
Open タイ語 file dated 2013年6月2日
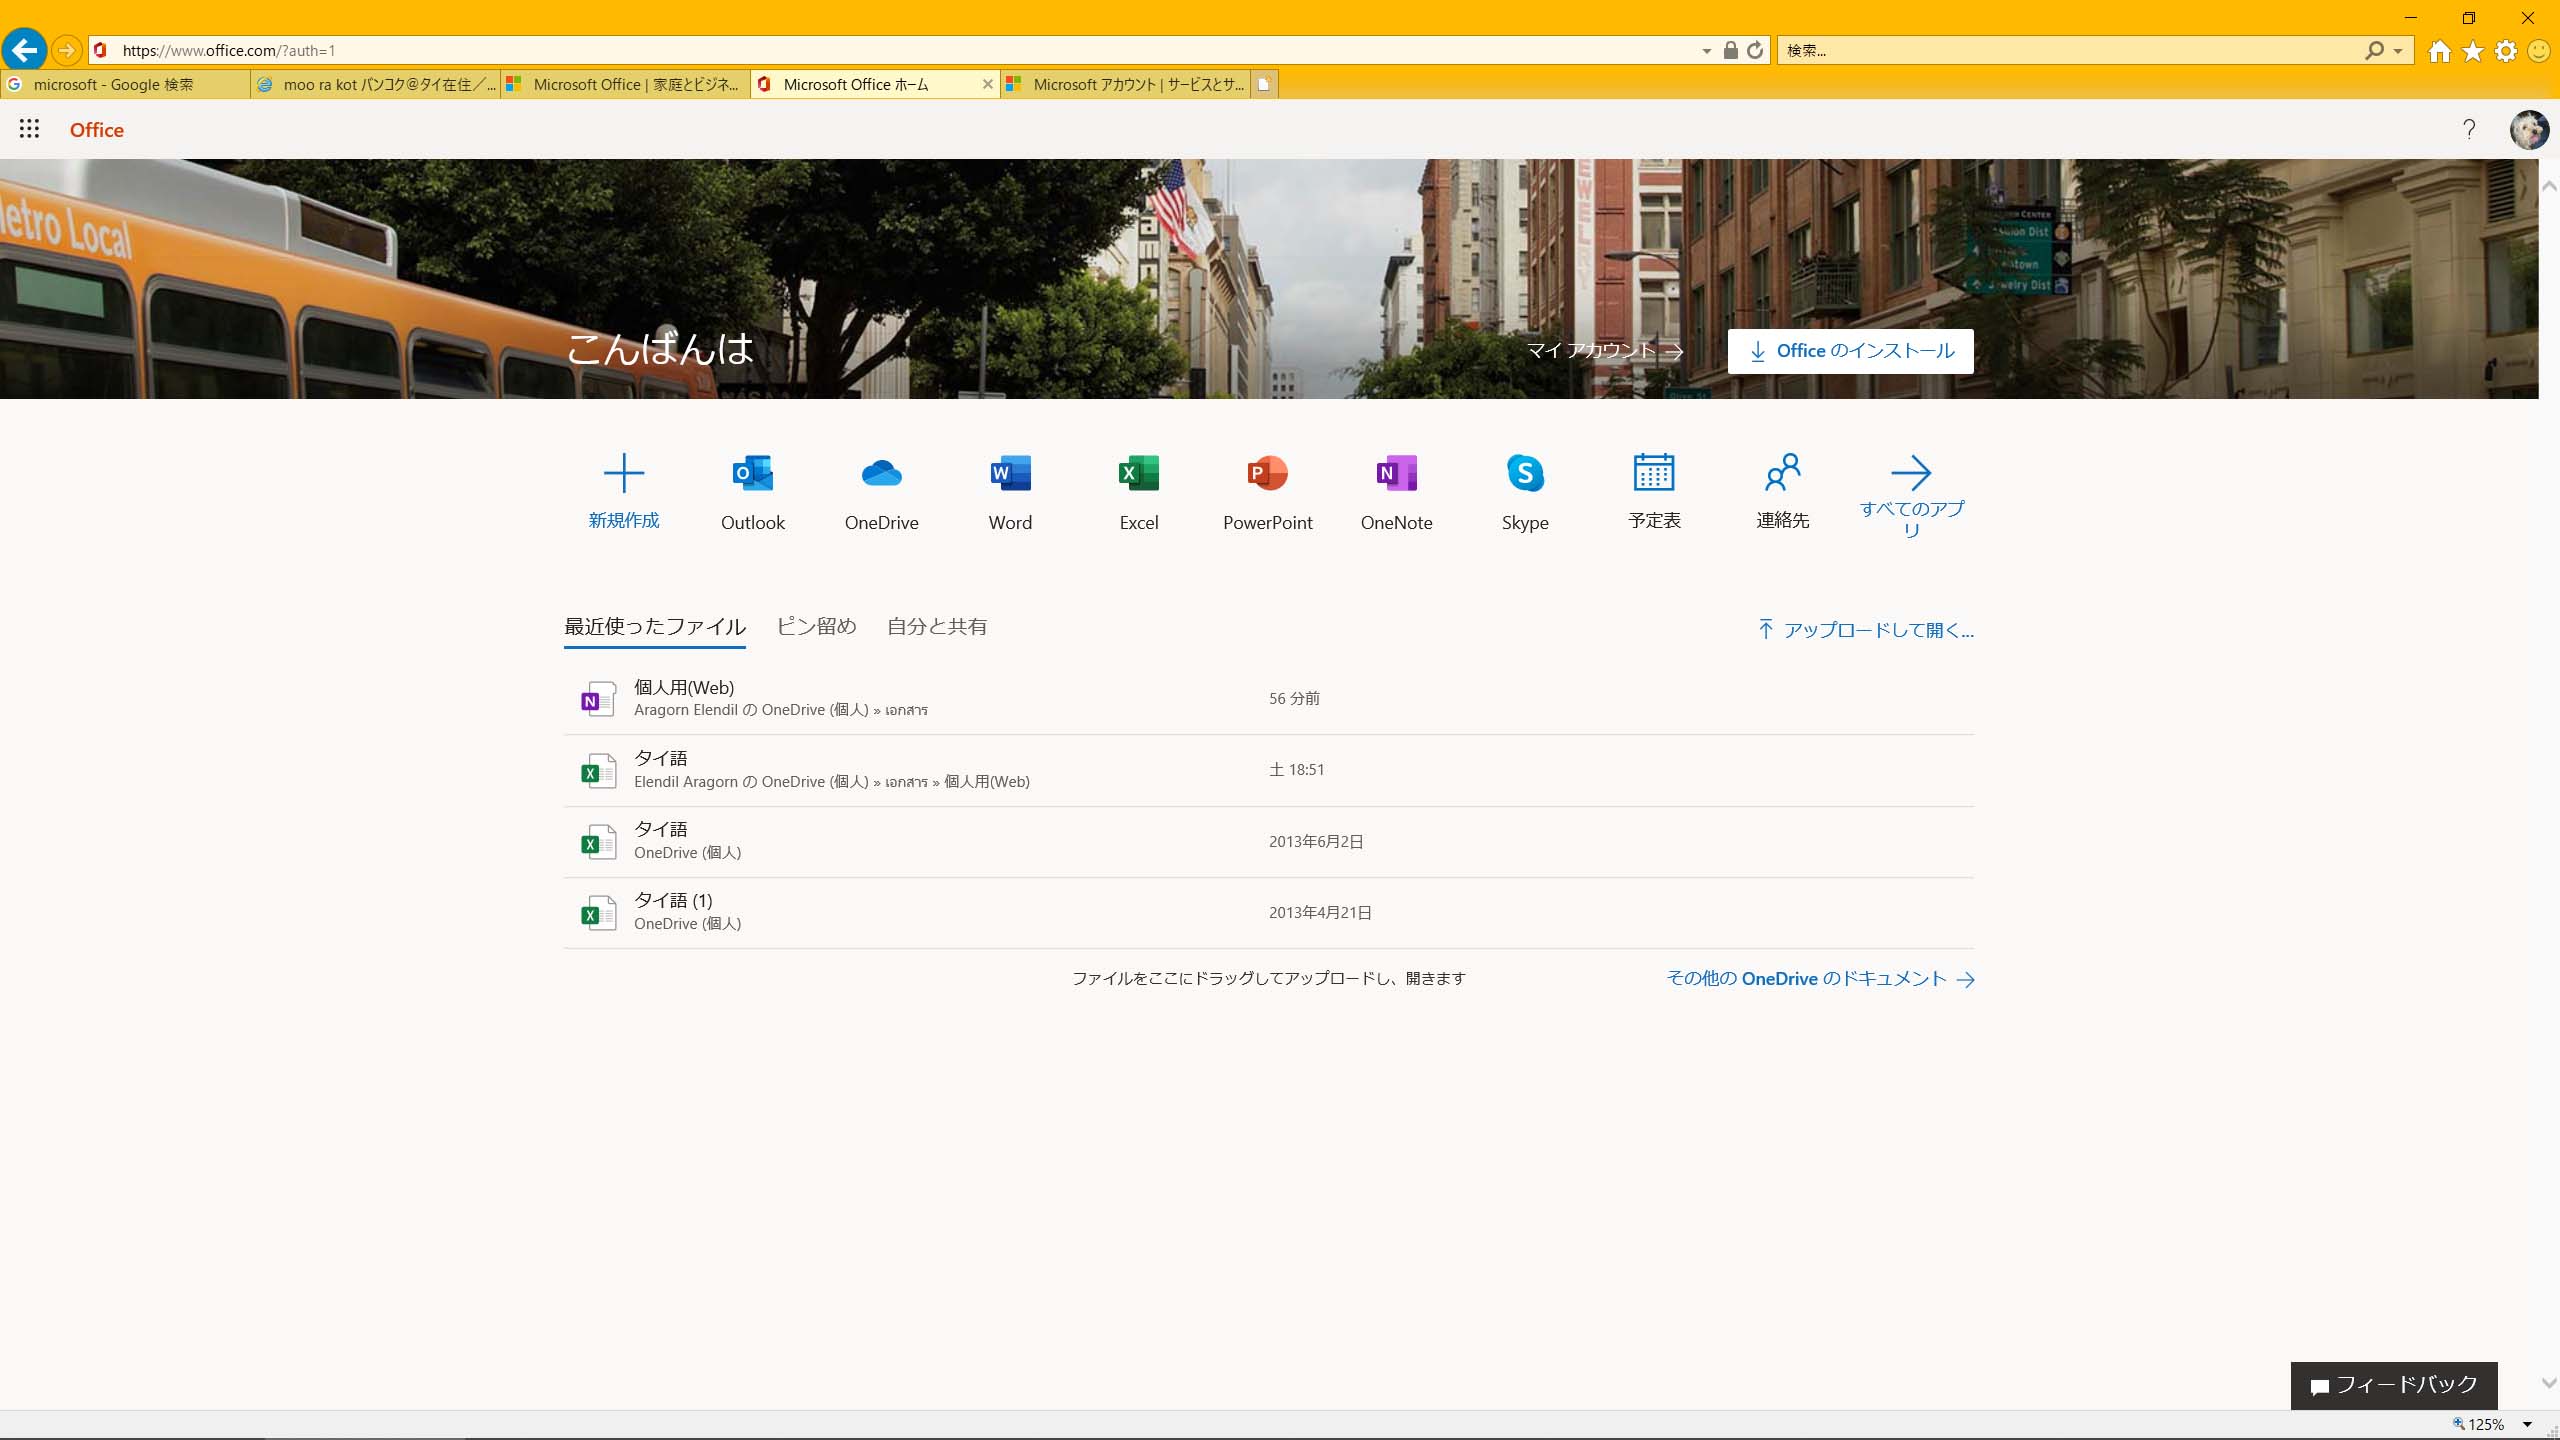(1268, 841)
